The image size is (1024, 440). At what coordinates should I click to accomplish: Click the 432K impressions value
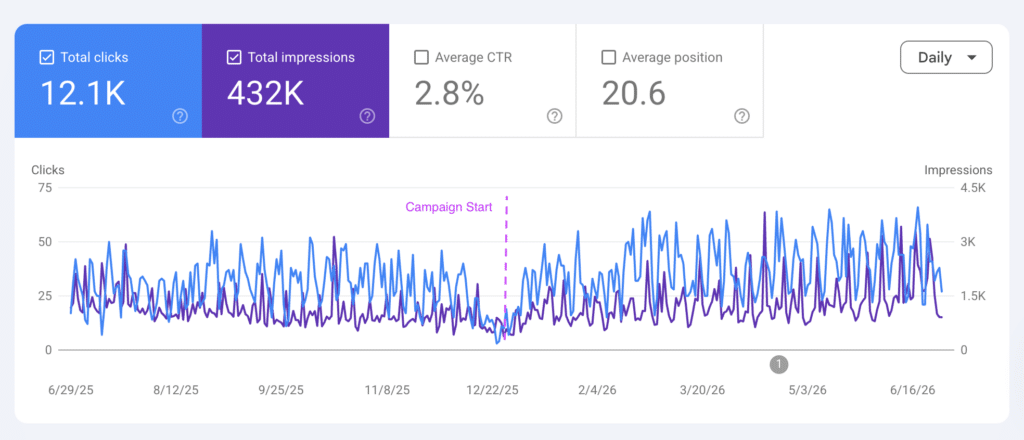coord(265,93)
